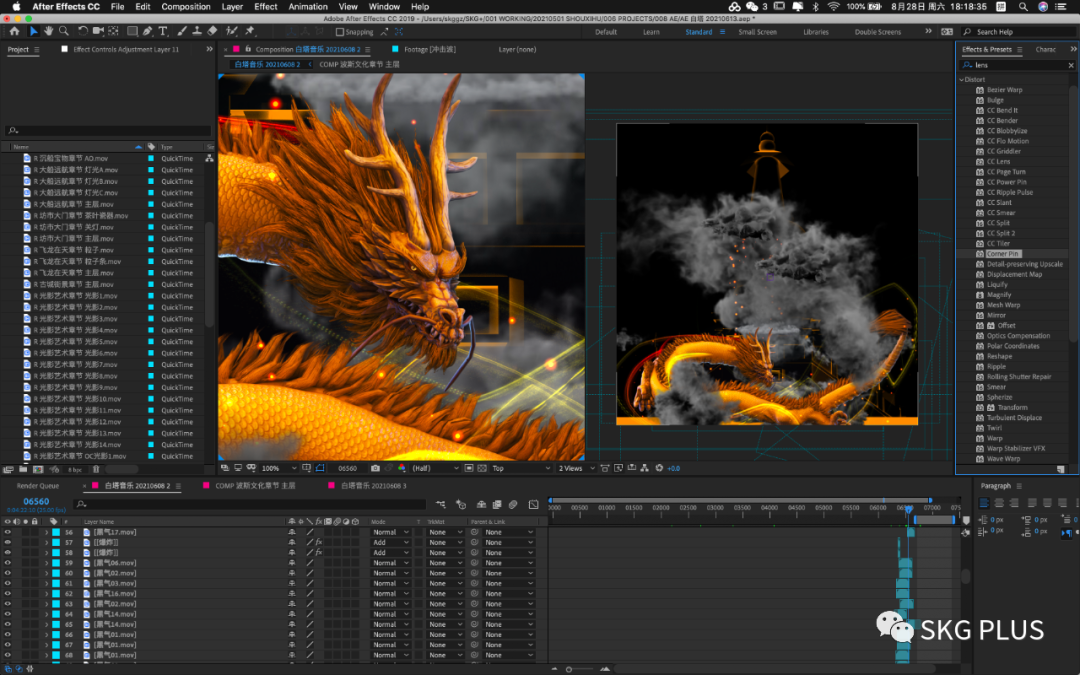This screenshot has height=675, width=1080.
Task: Open the Composition menu
Action: click(186, 6)
